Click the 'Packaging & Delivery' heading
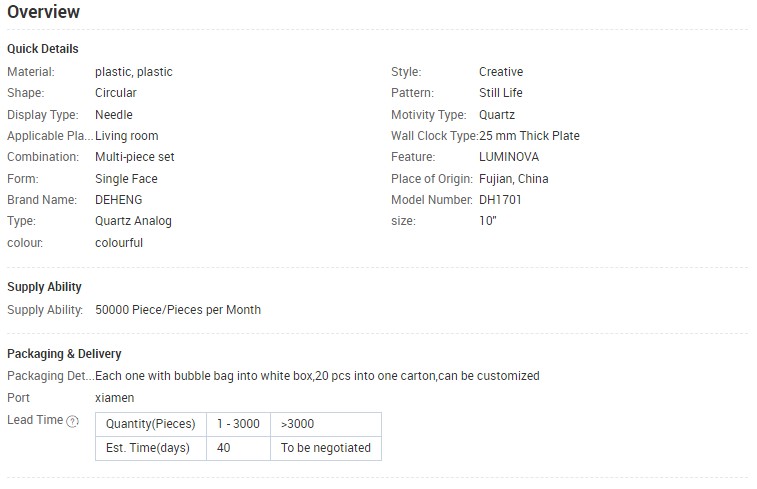The width and height of the screenshot is (757, 489). (x=64, y=354)
